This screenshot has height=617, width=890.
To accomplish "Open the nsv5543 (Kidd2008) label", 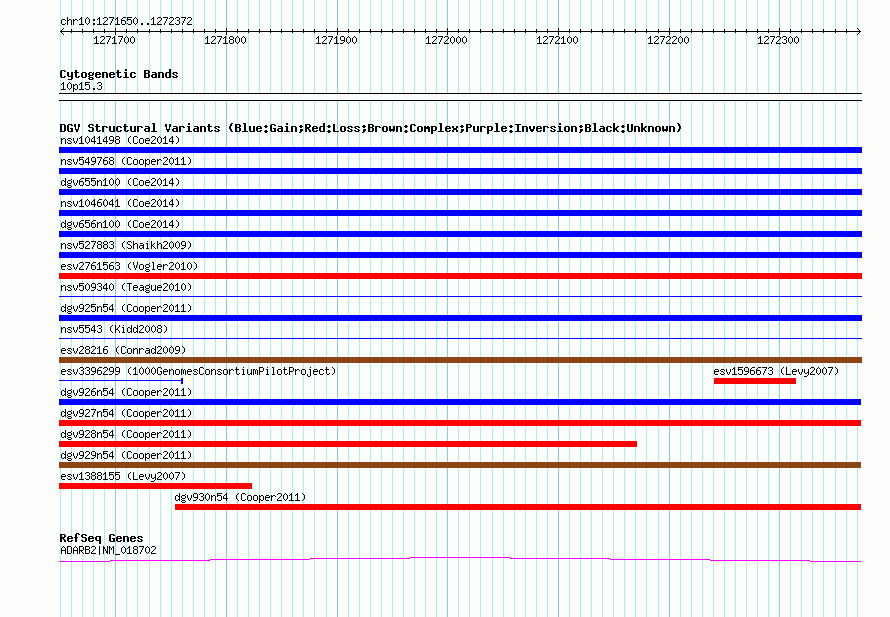I will tap(114, 329).
